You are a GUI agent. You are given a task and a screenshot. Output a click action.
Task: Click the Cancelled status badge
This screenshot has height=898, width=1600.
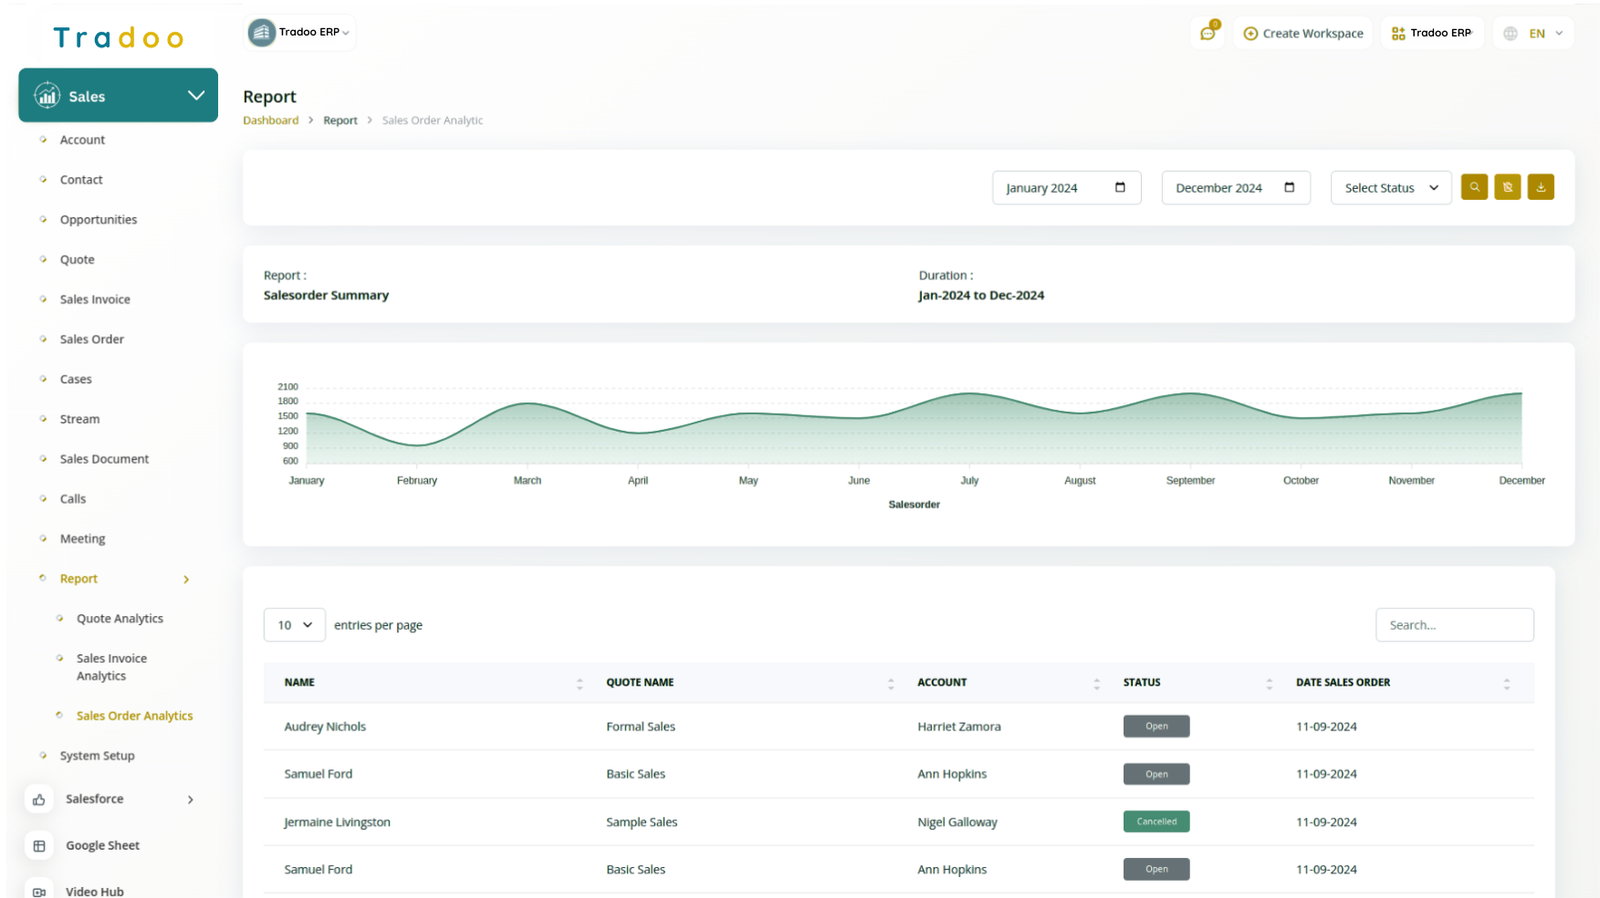1156,821
